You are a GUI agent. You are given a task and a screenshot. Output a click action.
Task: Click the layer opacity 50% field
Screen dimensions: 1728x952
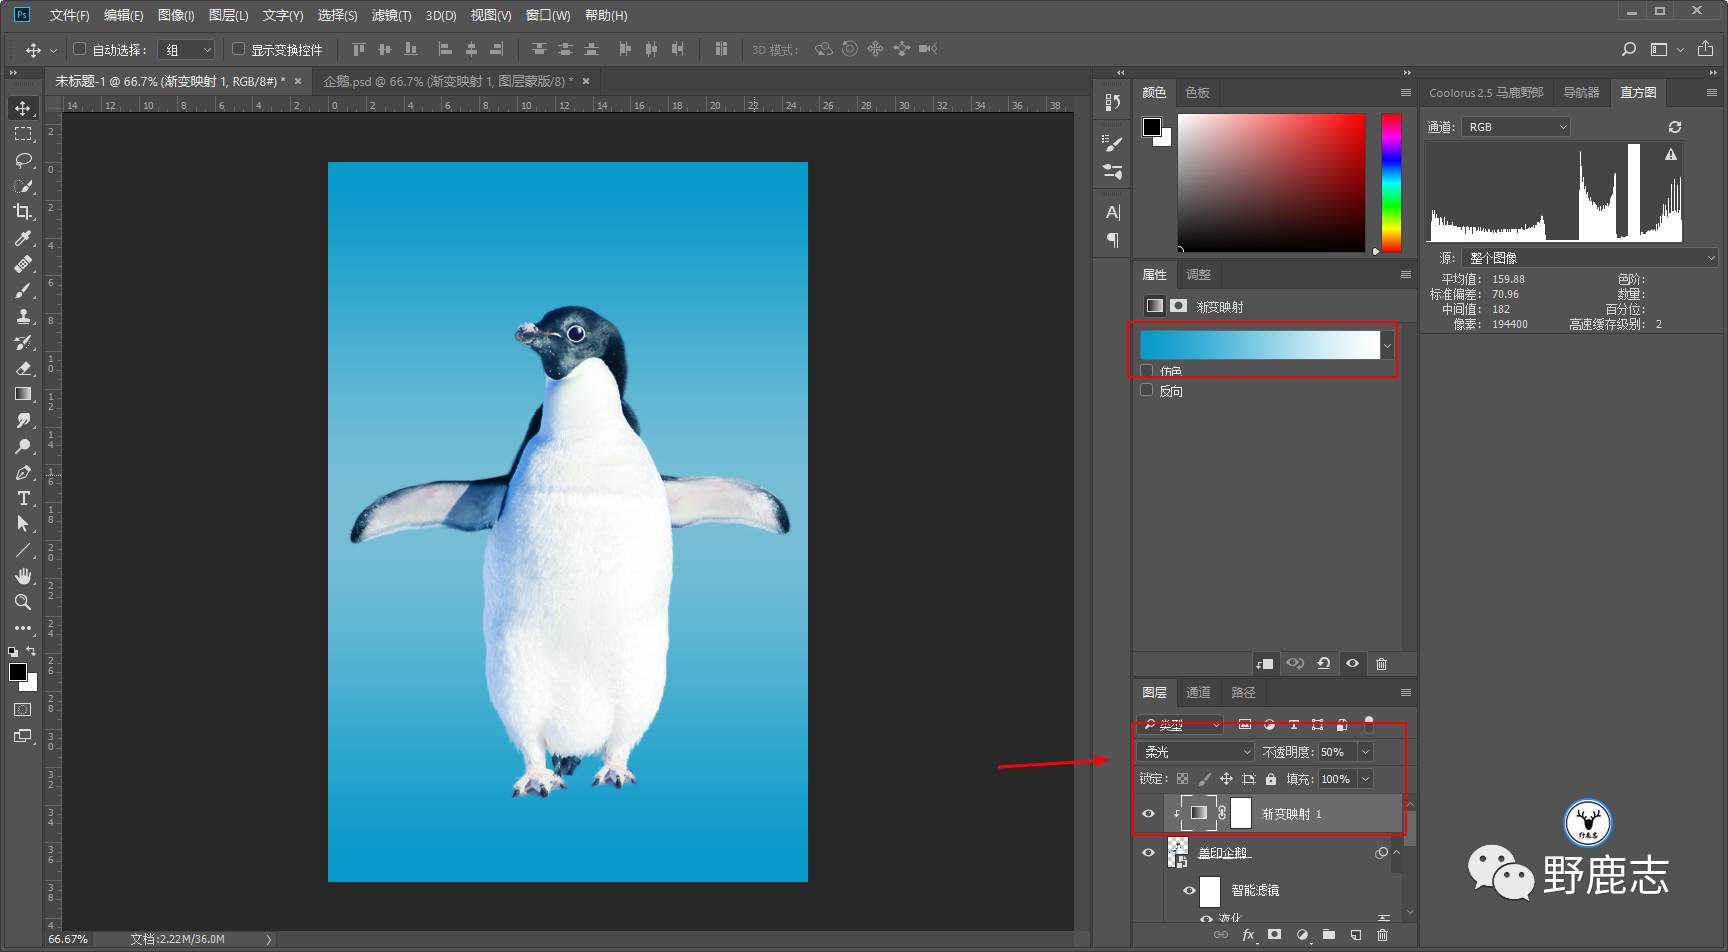(1335, 752)
